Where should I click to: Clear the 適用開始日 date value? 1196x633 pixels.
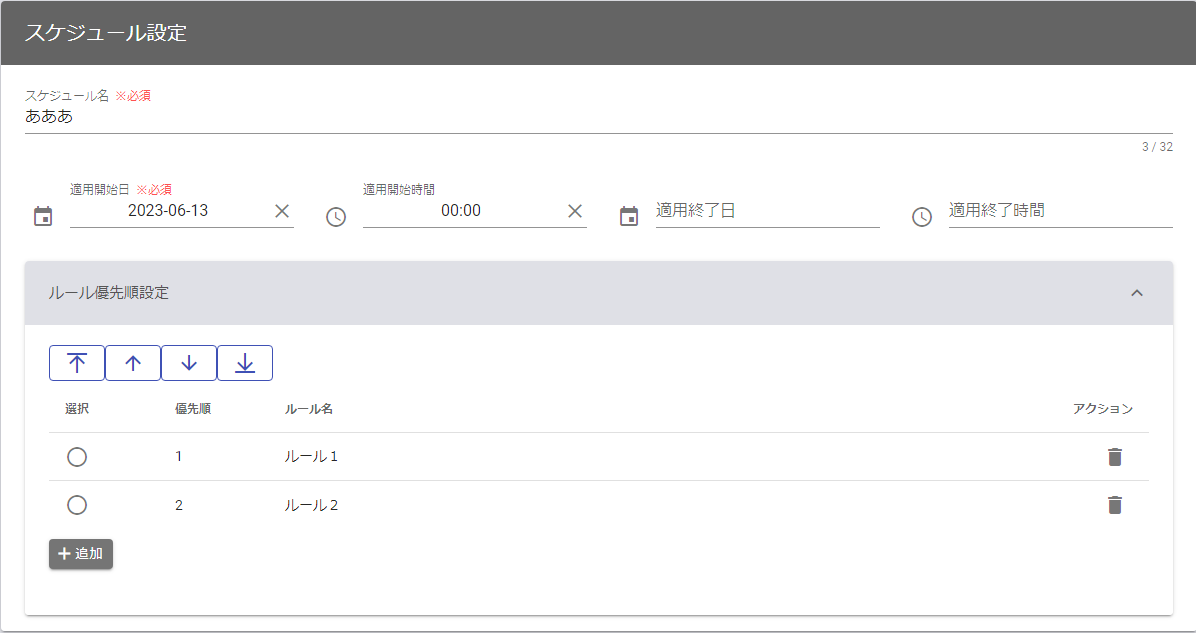pyautogui.click(x=282, y=211)
